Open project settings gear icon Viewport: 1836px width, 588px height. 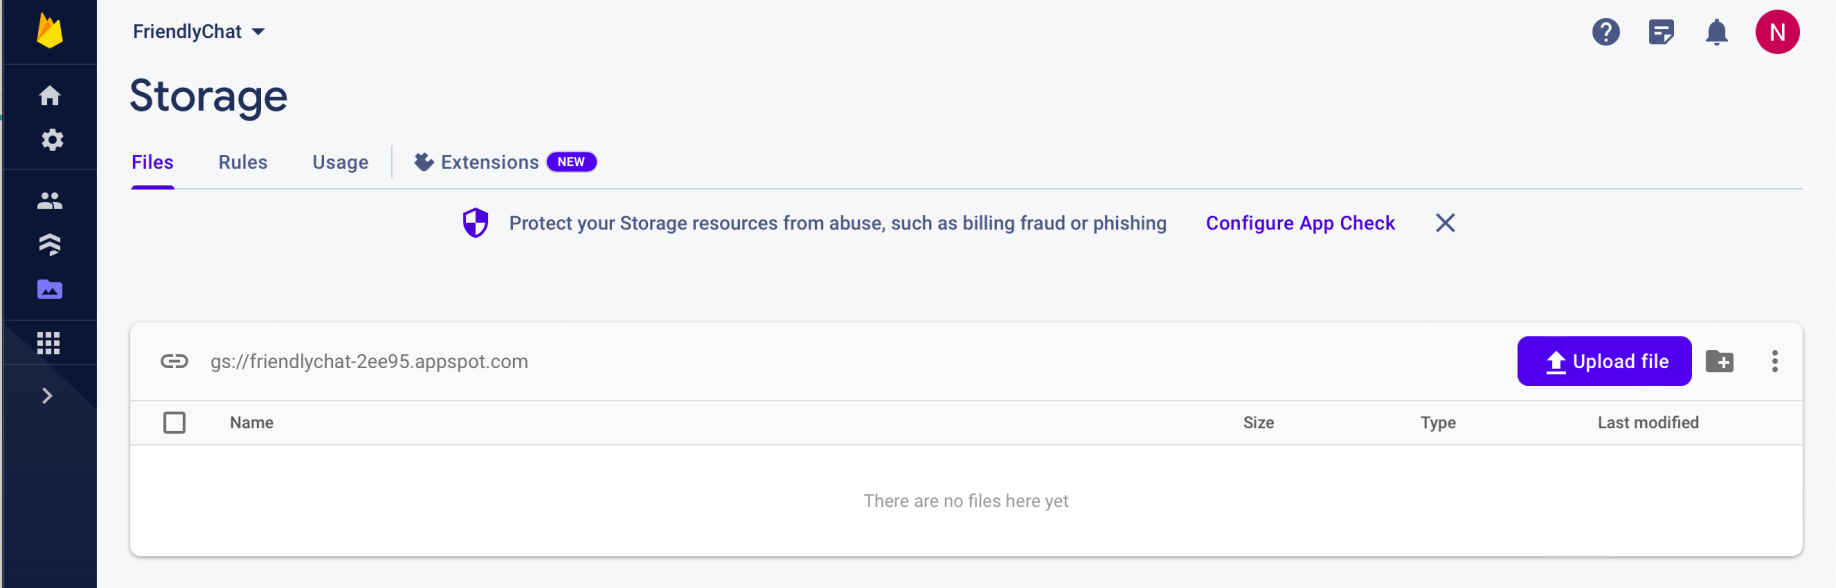(51, 140)
